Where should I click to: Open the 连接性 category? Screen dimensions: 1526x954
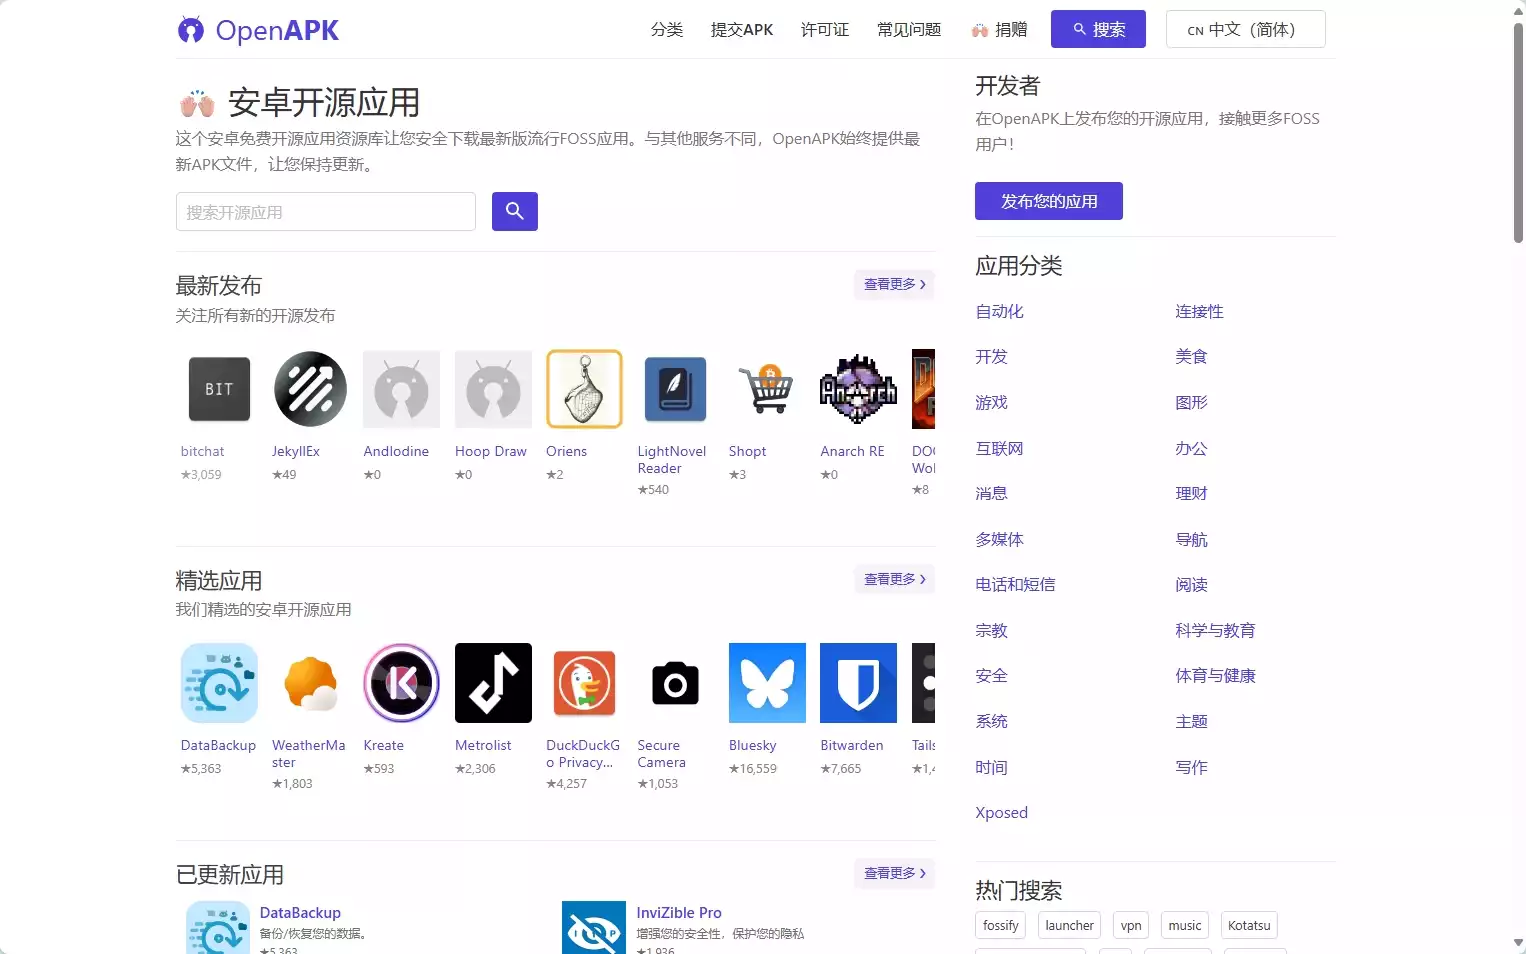pos(1200,312)
